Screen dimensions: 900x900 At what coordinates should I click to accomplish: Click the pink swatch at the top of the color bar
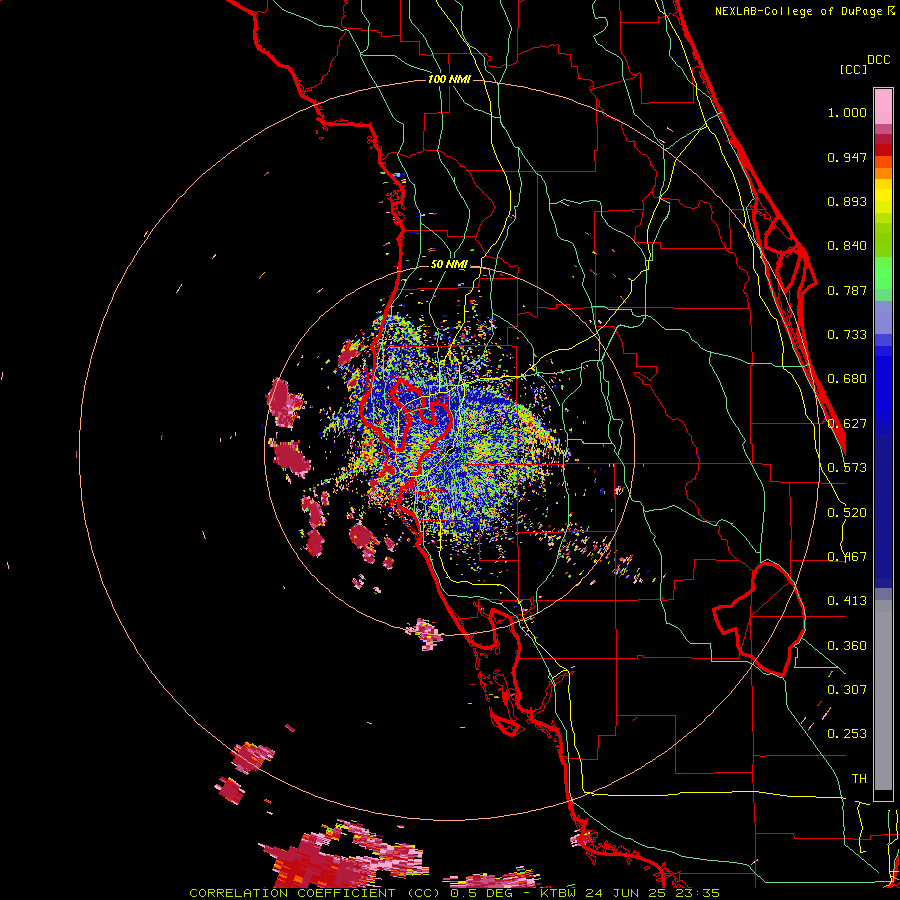click(883, 106)
